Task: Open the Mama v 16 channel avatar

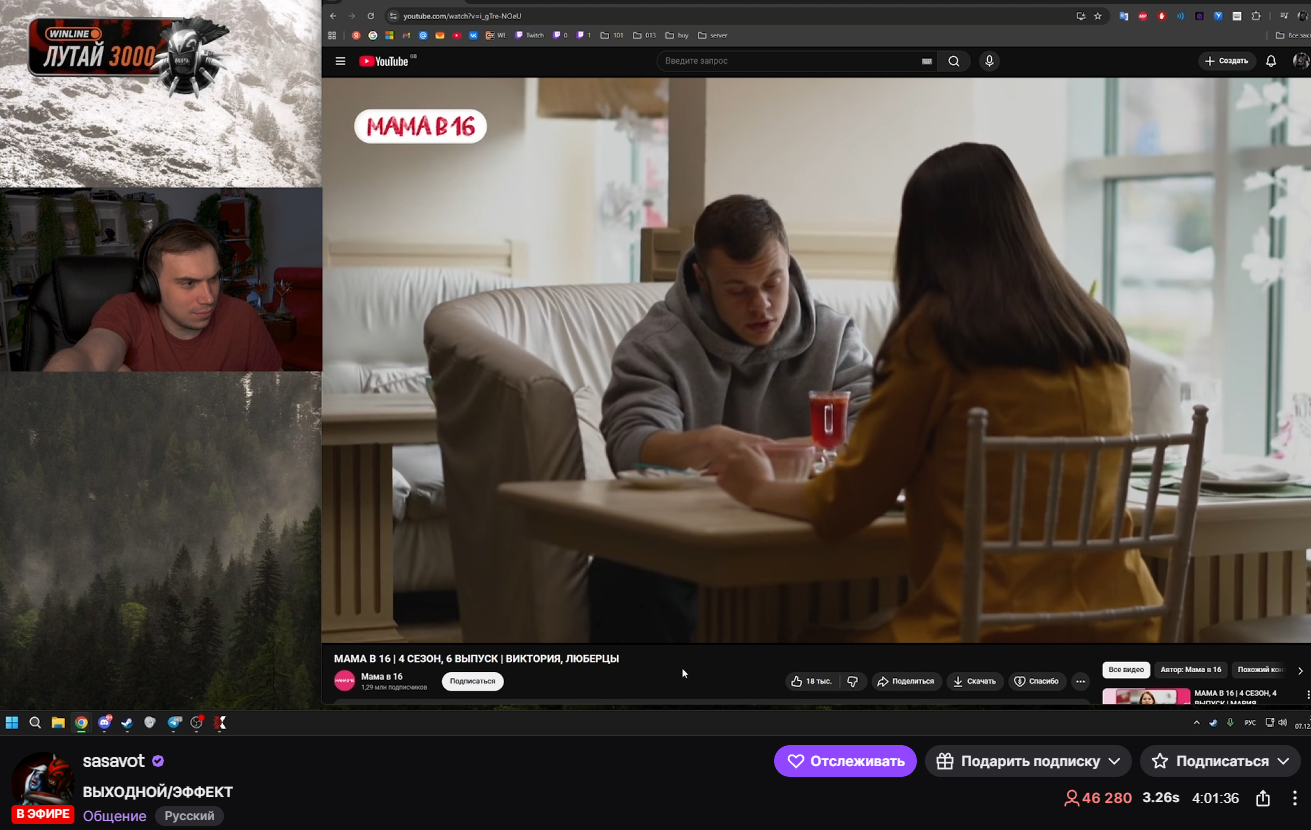Action: [x=344, y=681]
